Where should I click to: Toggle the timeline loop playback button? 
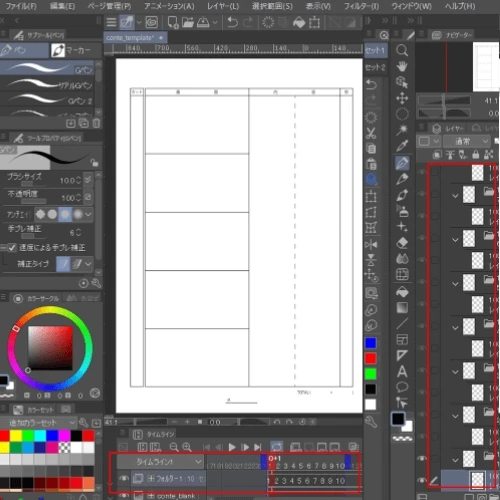[x=276, y=447]
